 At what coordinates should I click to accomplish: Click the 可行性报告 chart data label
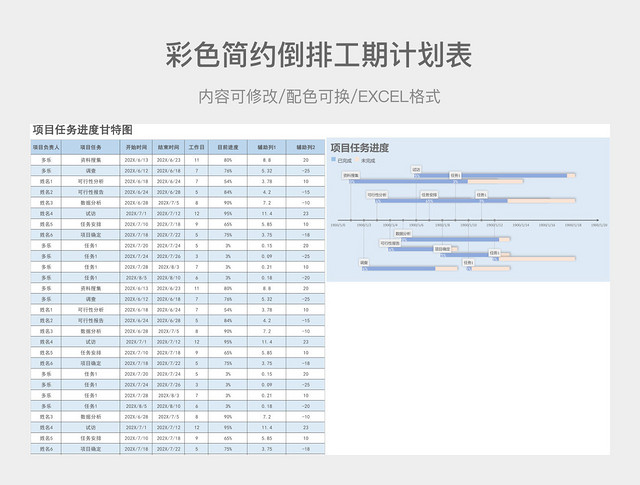click(x=390, y=243)
